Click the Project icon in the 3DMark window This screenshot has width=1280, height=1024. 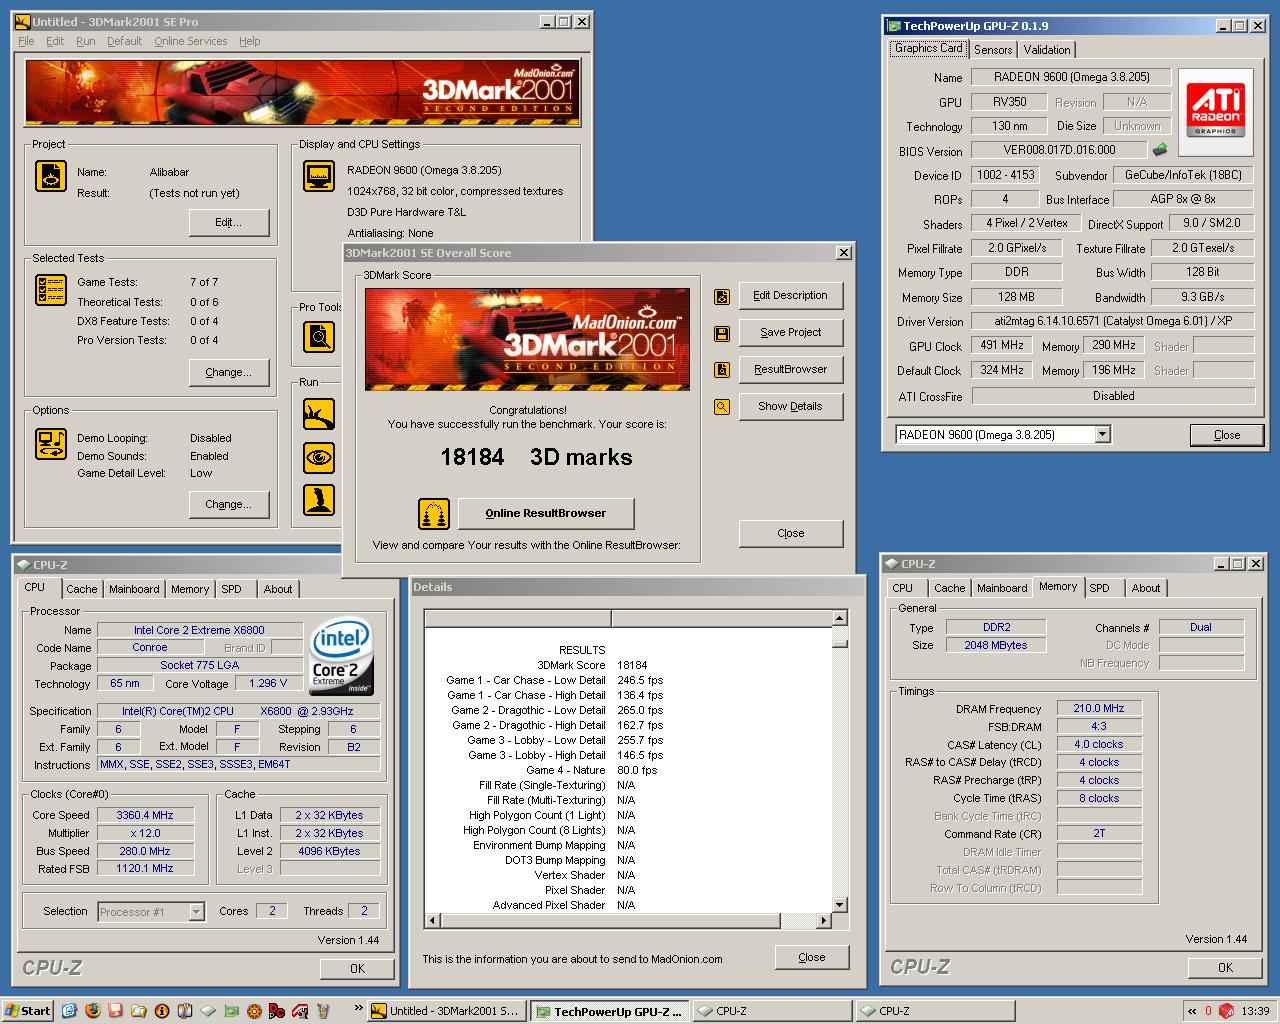[51, 175]
